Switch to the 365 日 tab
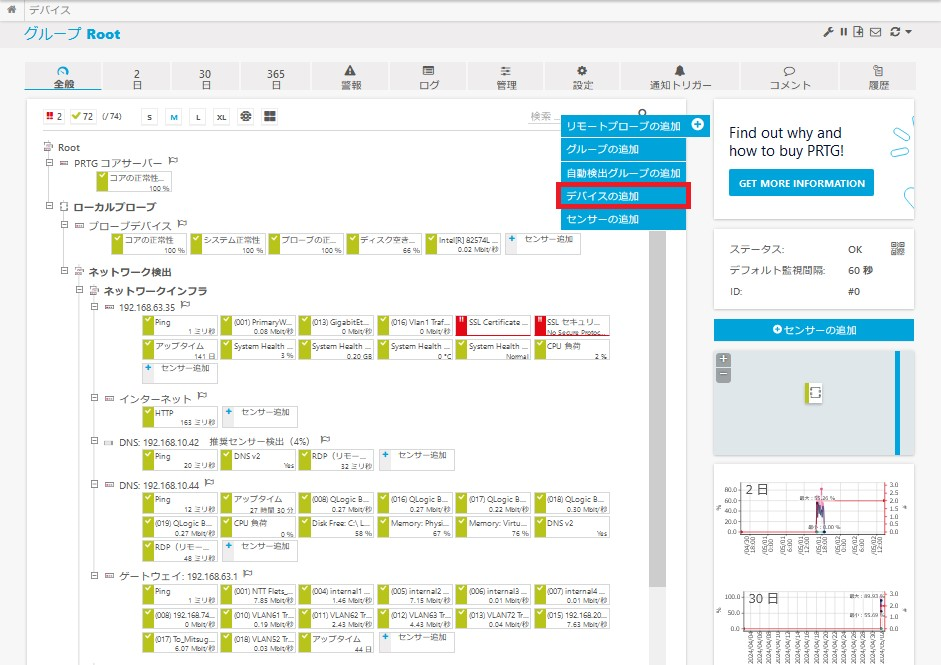Viewport: 941px width, 665px height. (275, 77)
